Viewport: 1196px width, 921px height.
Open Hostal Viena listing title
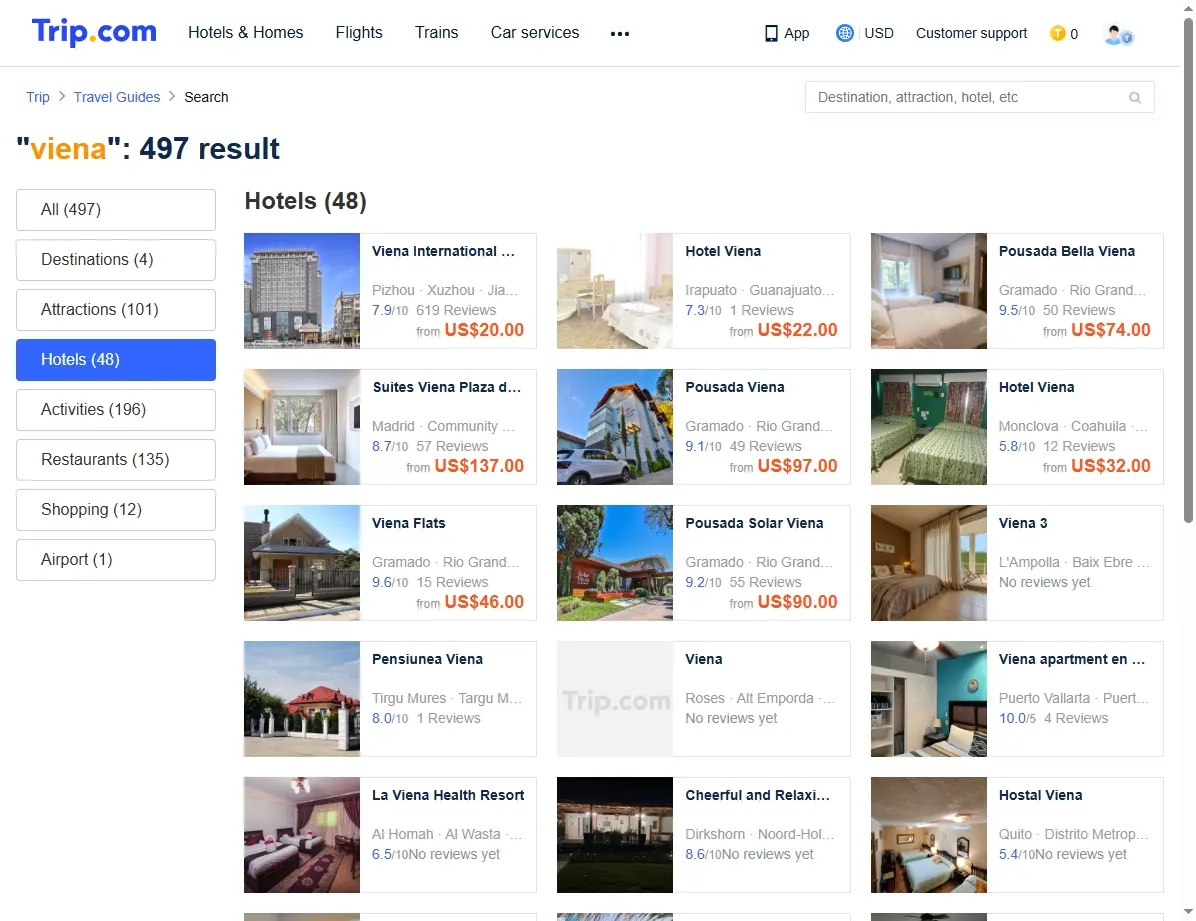(x=1040, y=795)
